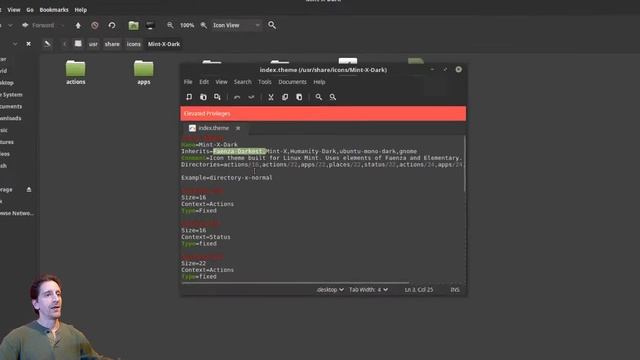Image resolution: width=640 pixels, height=360 pixels.
Task: Open File System in the sidebar
Action: tap(11, 95)
